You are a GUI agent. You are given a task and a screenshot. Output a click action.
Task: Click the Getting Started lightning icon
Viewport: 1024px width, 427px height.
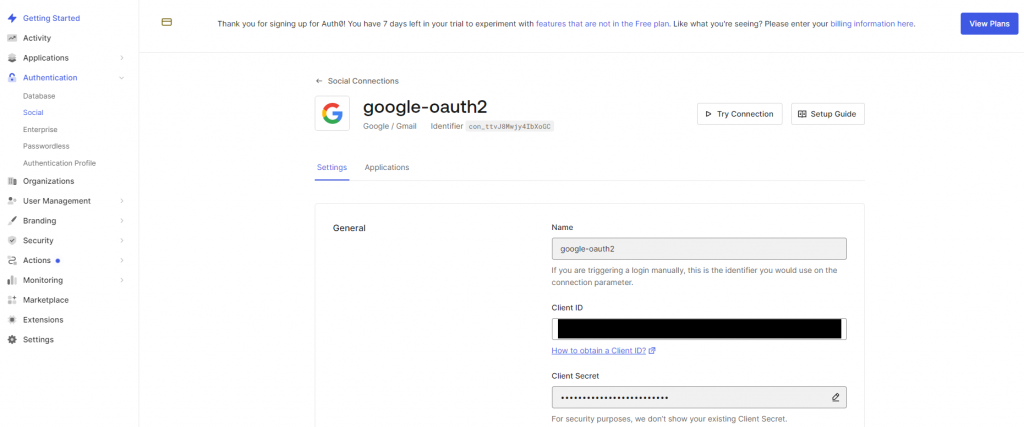(12, 18)
